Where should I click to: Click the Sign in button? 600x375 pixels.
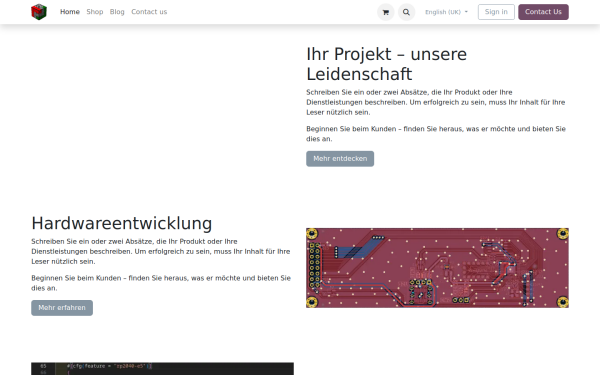point(496,12)
